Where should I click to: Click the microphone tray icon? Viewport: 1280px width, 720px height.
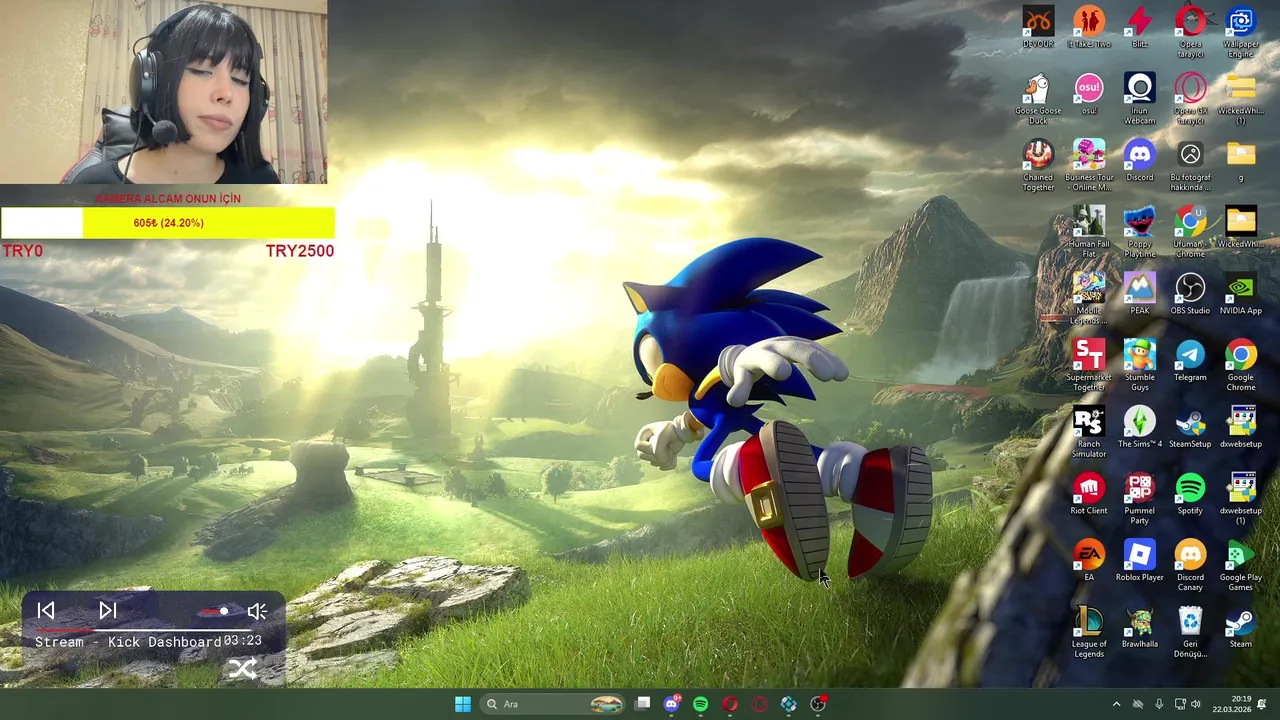coord(1159,704)
